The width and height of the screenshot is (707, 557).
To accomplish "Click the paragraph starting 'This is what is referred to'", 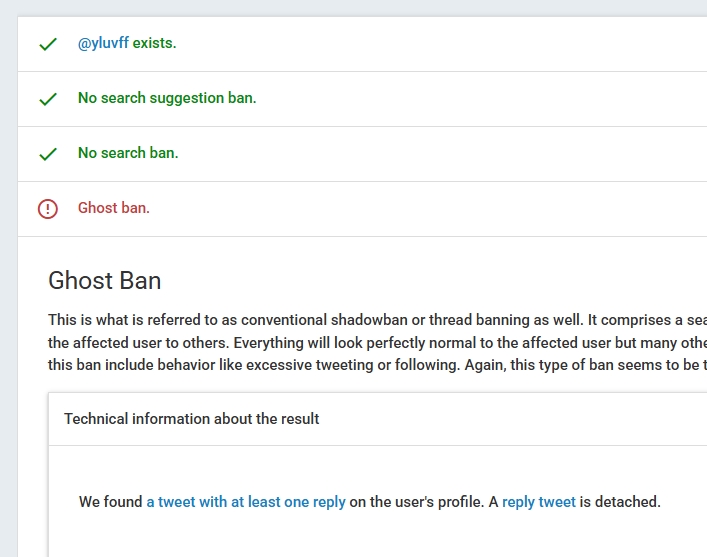I will (377, 342).
